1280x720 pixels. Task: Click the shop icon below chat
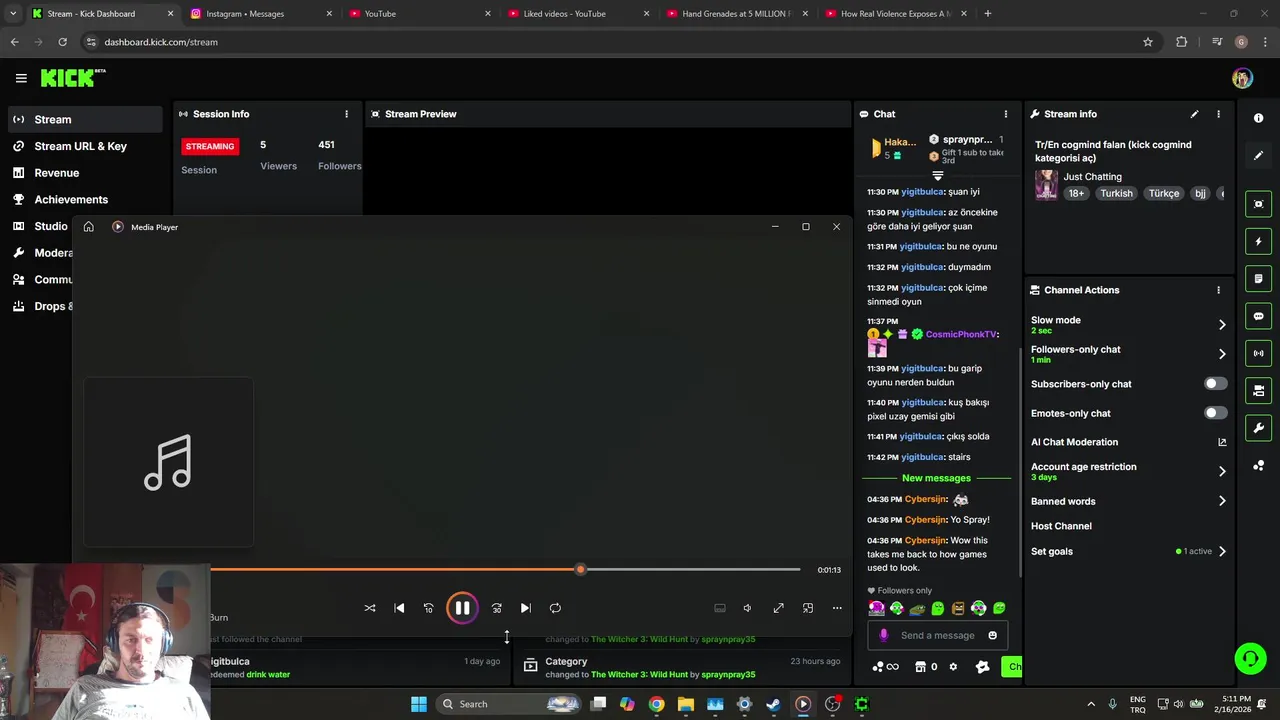921,667
